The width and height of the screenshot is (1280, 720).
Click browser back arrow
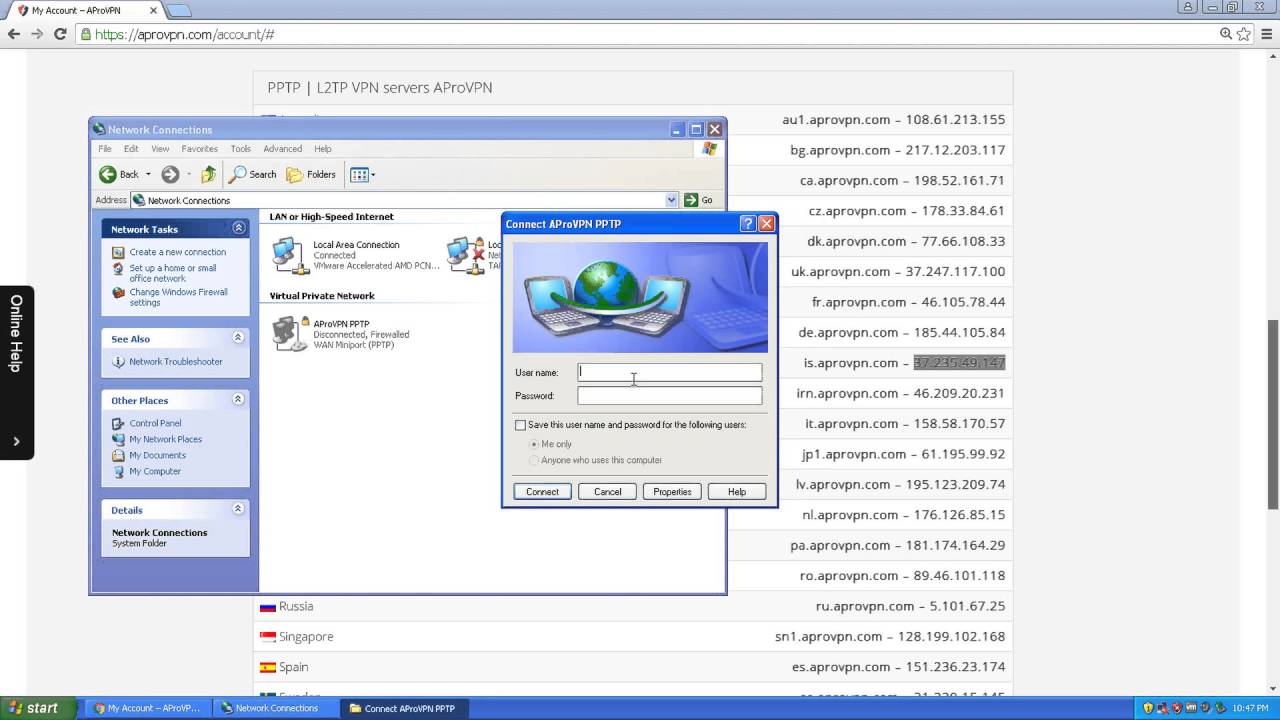coord(14,34)
